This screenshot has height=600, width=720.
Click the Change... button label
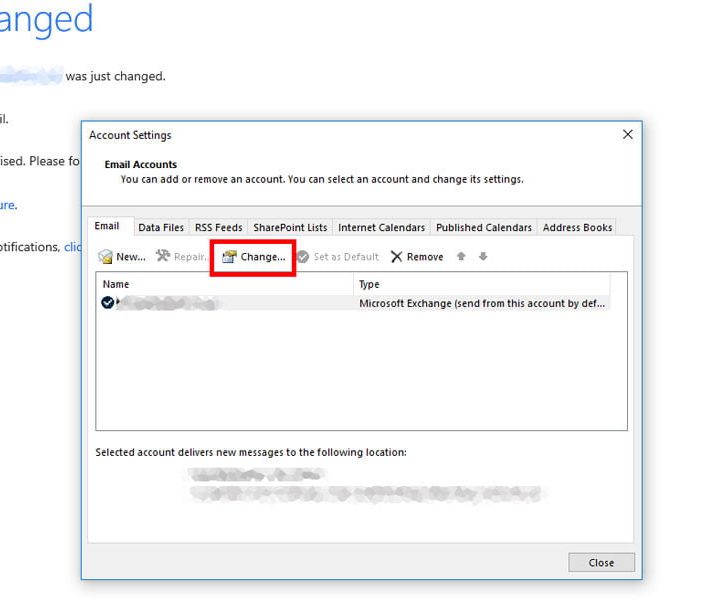pos(263,257)
